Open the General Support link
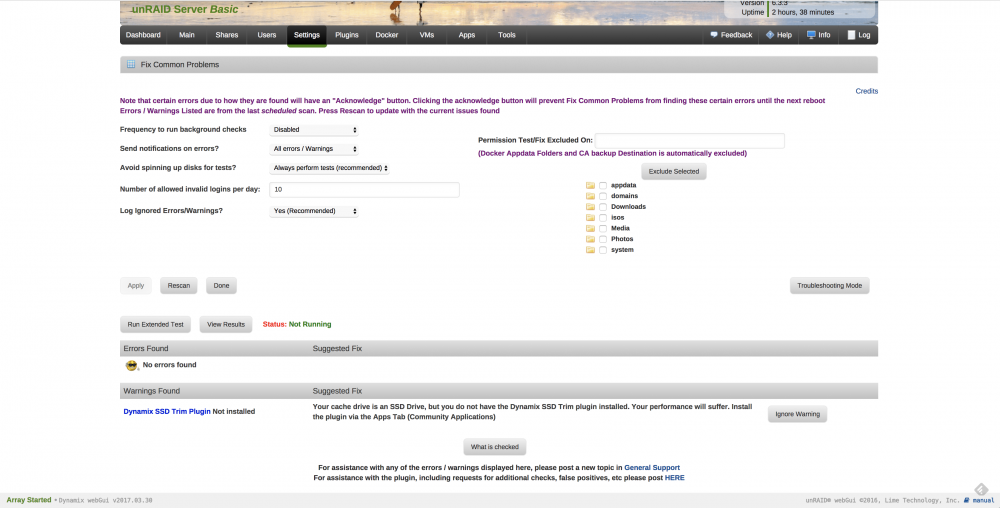Viewport: 1000px width, 508px height. click(x=652, y=468)
